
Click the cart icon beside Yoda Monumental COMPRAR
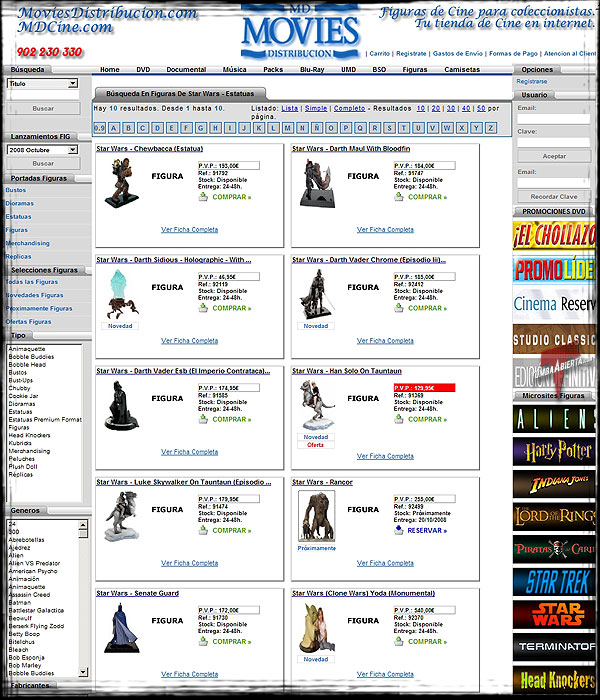click(x=399, y=642)
